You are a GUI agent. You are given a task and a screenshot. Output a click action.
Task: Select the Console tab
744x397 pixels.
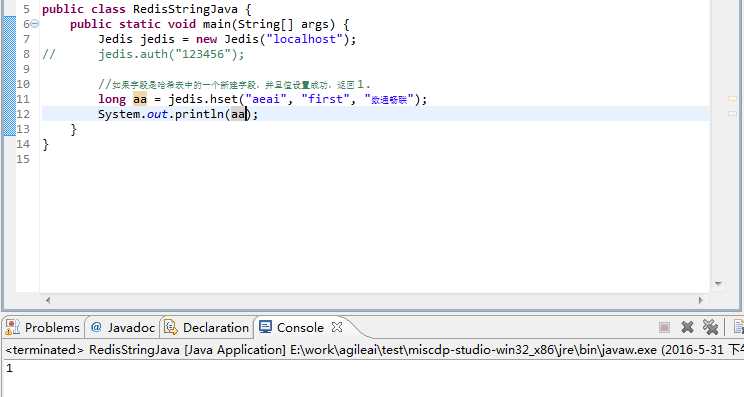pyautogui.click(x=292, y=328)
